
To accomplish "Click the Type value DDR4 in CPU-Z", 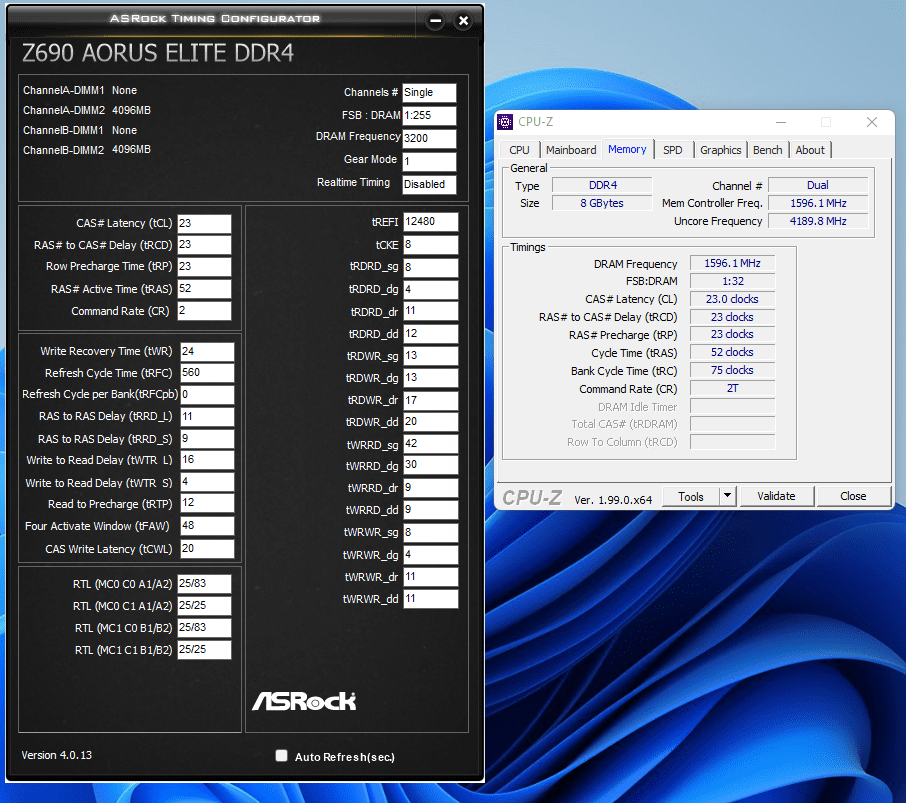I will click(602, 185).
